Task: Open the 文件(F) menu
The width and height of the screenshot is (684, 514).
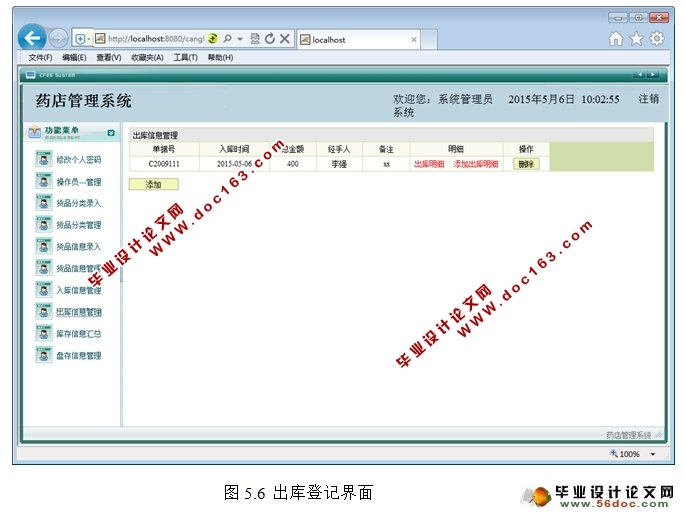Action: 40,58
